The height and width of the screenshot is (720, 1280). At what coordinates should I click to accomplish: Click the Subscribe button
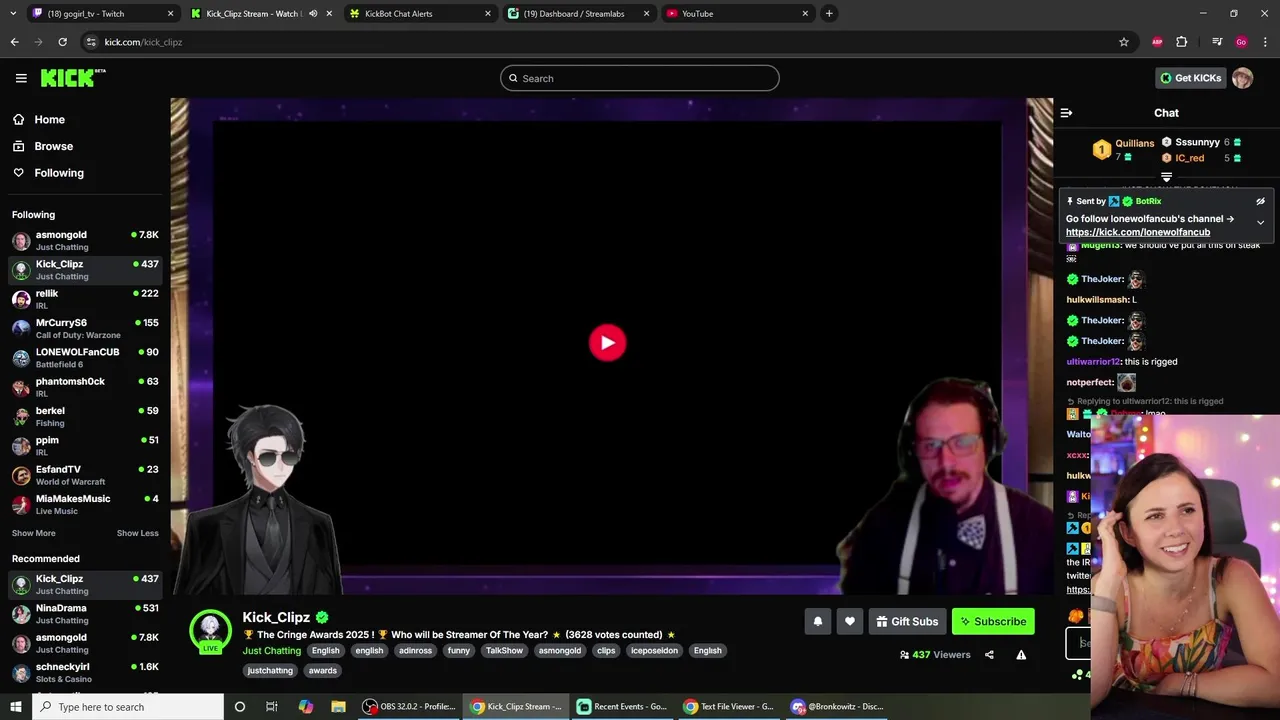993,621
